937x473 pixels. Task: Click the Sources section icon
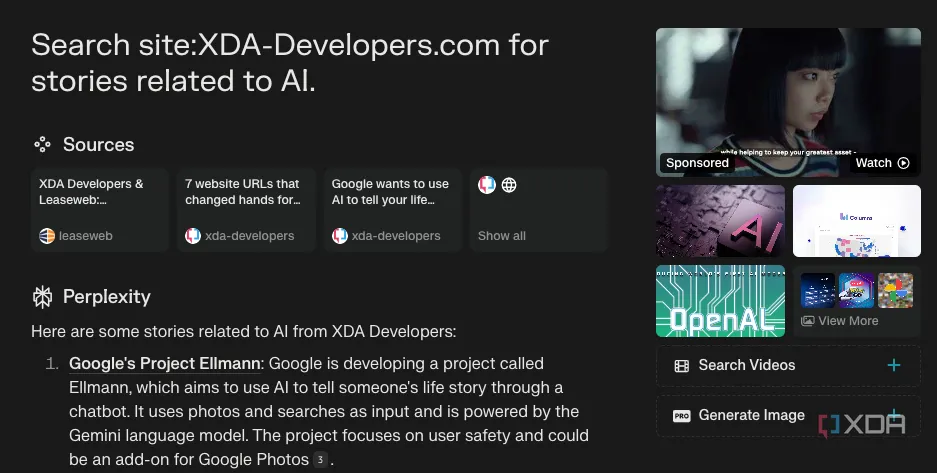coord(42,145)
